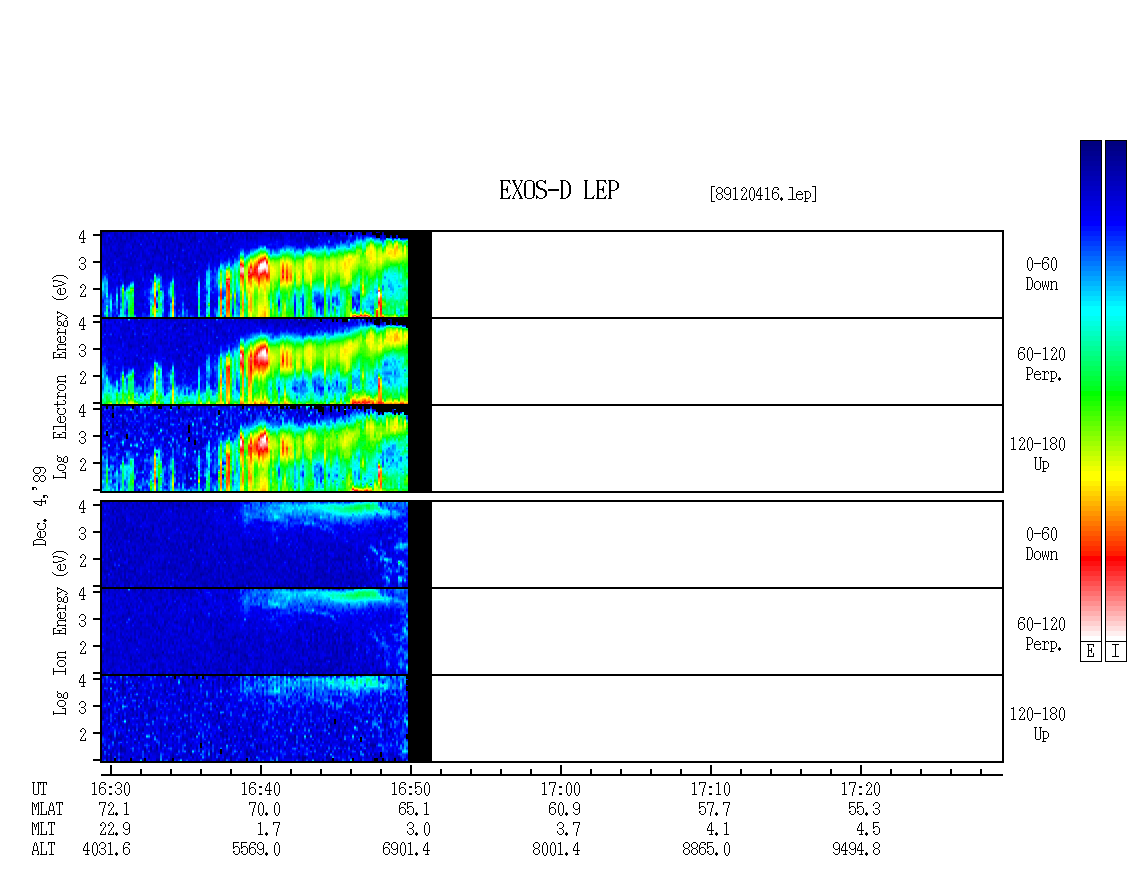Click the ALT value 8865.0
Image resolution: width=1130 pixels, height=875 pixels.
(706, 850)
